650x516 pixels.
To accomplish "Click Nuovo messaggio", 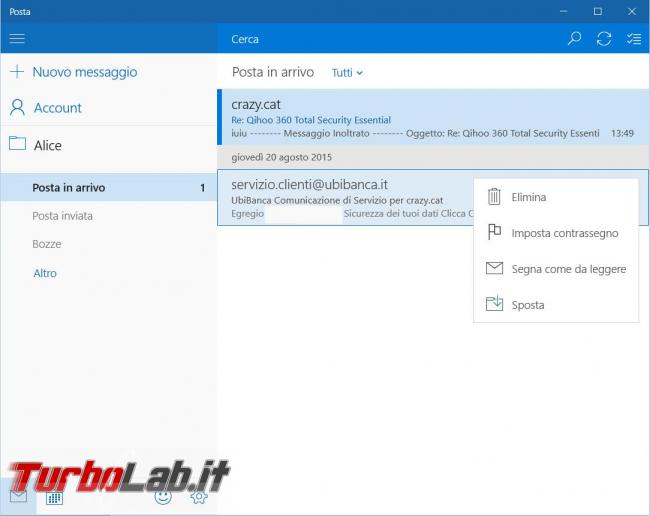I will [85, 72].
